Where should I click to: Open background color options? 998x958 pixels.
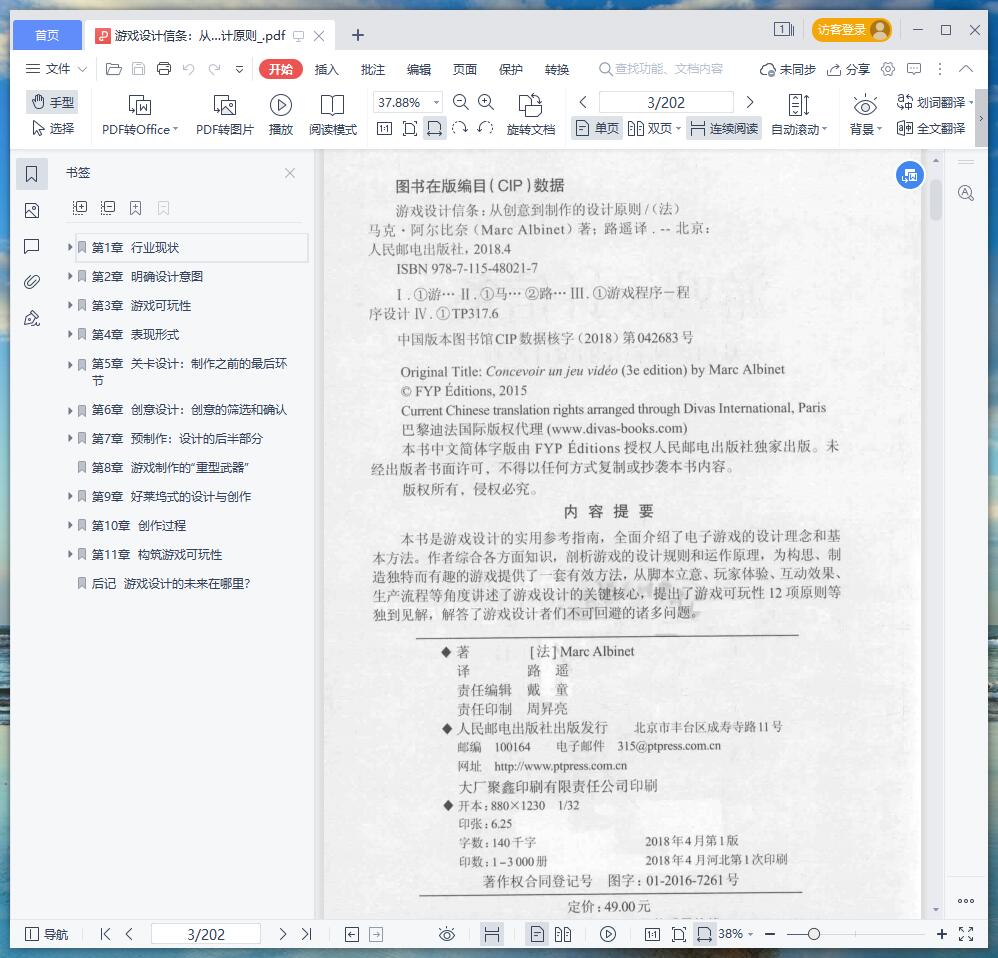(866, 115)
